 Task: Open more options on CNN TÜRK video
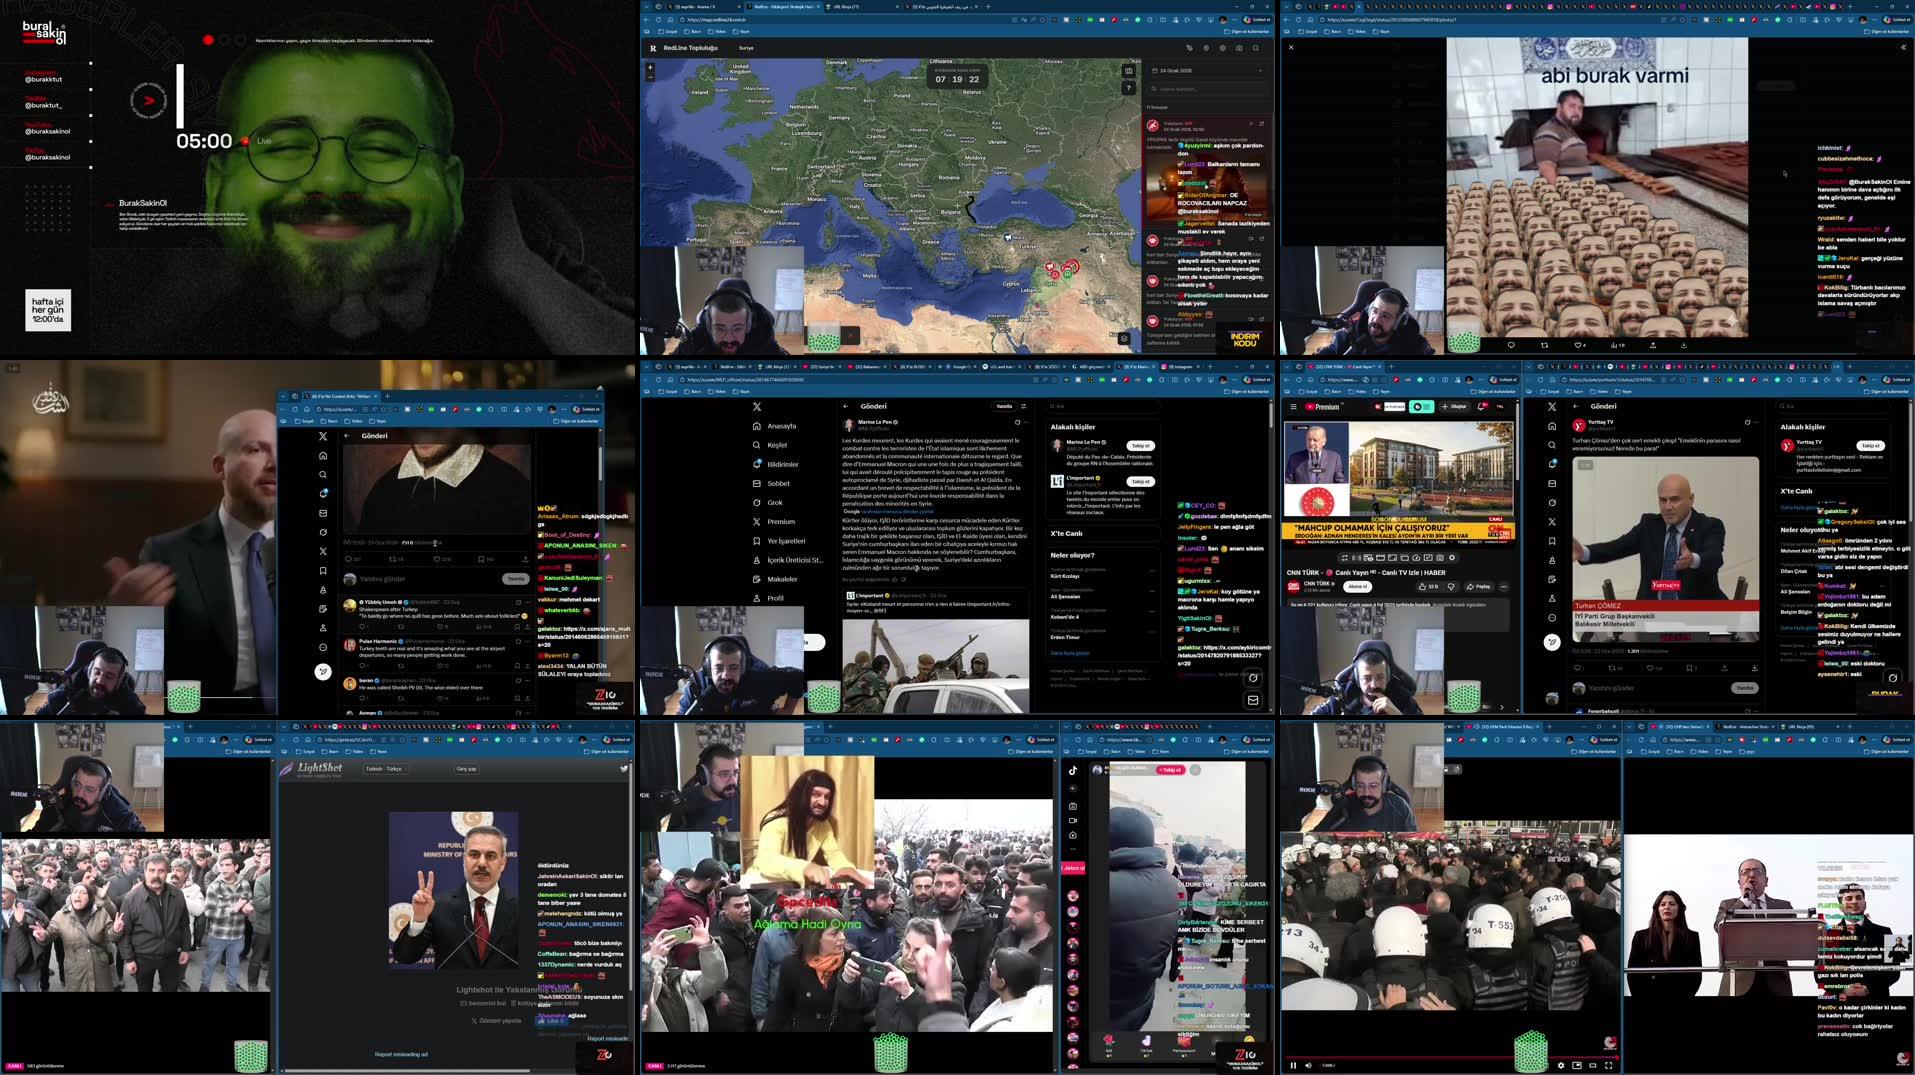click(x=1503, y=587)
